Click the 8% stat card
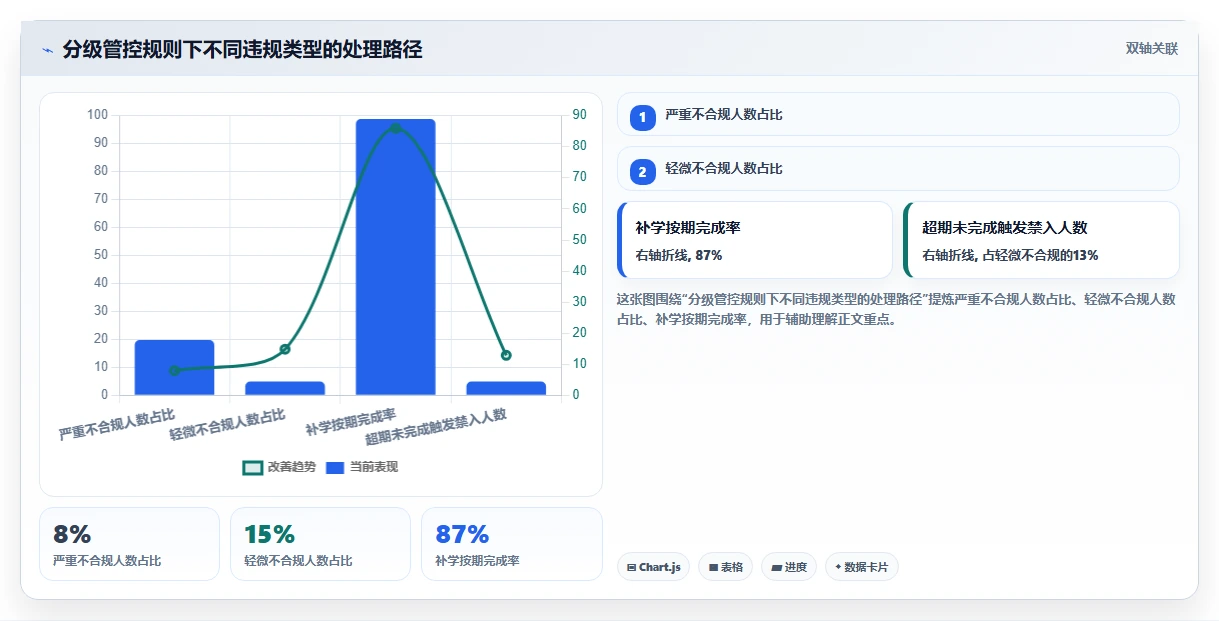 click(x=129, y=544)
